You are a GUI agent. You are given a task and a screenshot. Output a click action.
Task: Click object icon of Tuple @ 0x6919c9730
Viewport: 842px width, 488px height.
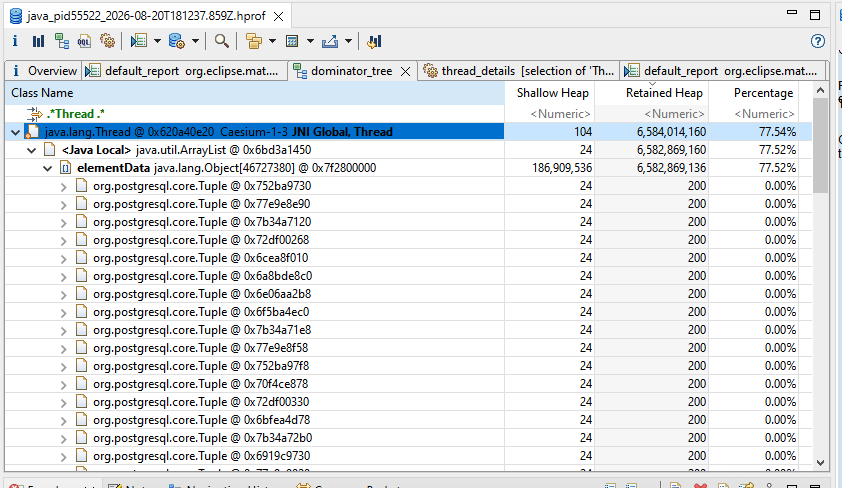[x=81, y=456]
